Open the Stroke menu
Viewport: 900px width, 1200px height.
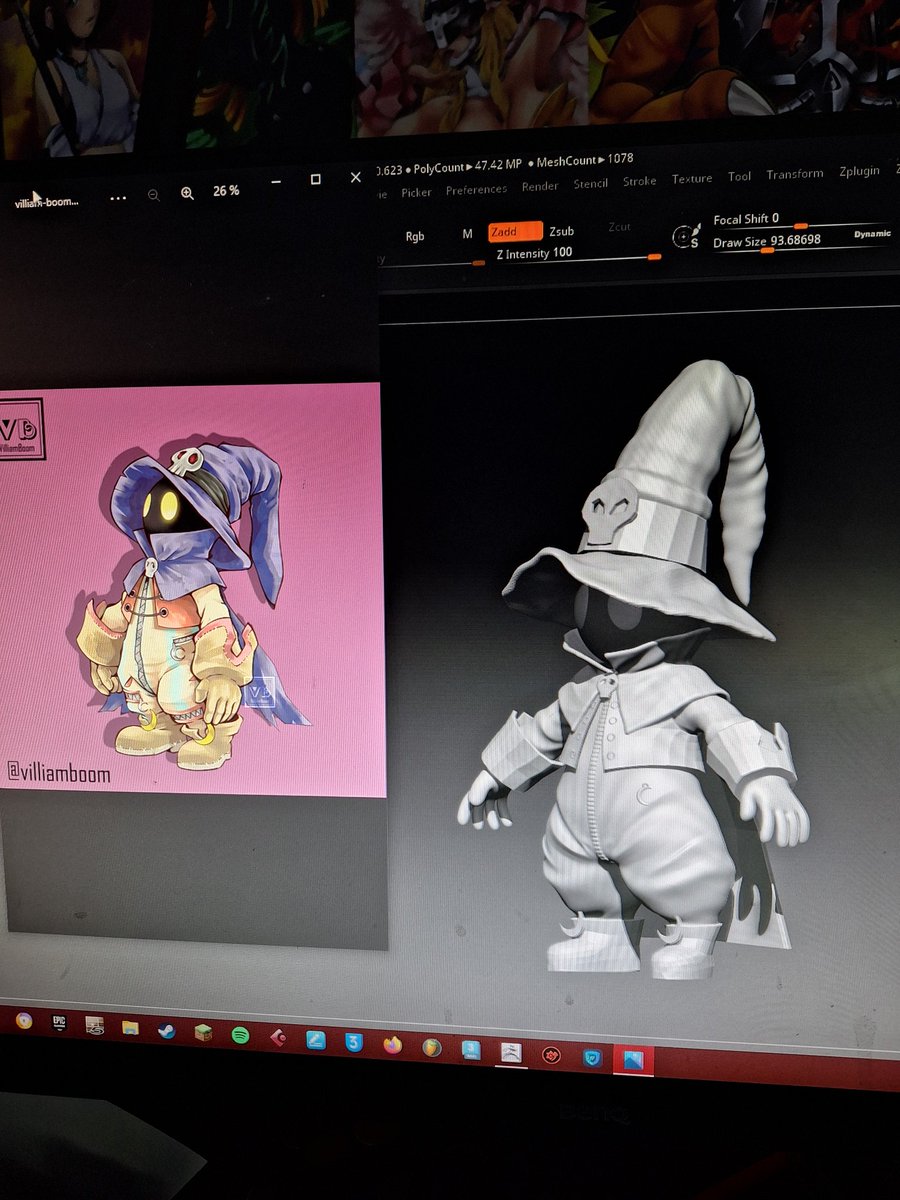(640, 181)
